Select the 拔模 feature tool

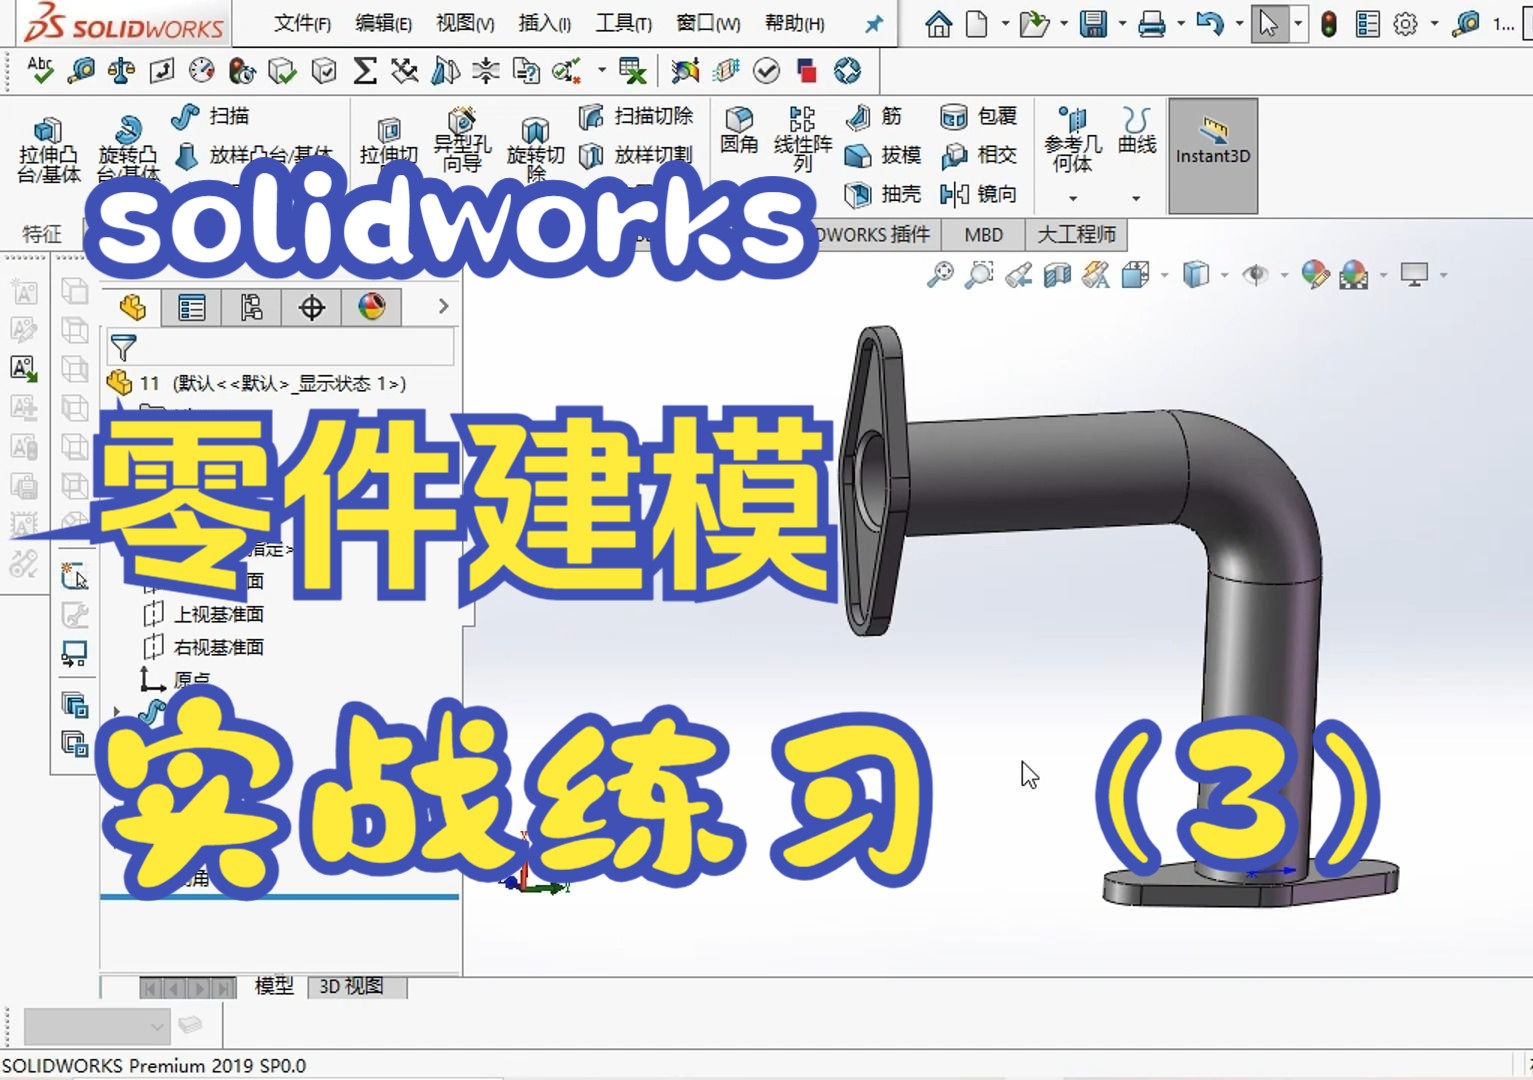880,155
